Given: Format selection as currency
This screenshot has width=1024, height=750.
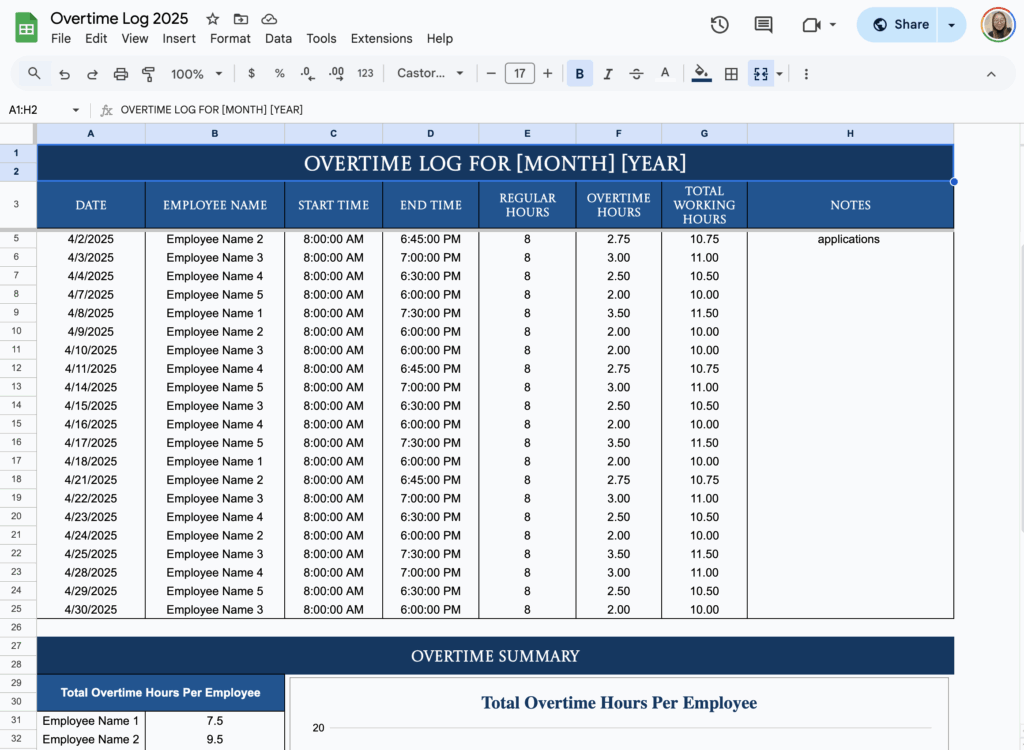Looking at the screenshot, I should click(x=250, y=73).
